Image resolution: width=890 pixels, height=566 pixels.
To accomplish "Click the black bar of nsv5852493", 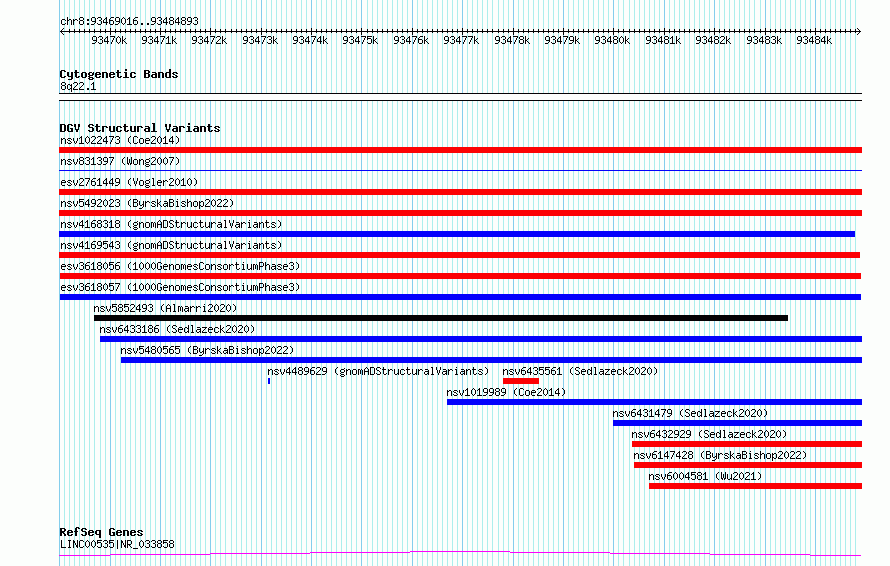I will (441, 318).
